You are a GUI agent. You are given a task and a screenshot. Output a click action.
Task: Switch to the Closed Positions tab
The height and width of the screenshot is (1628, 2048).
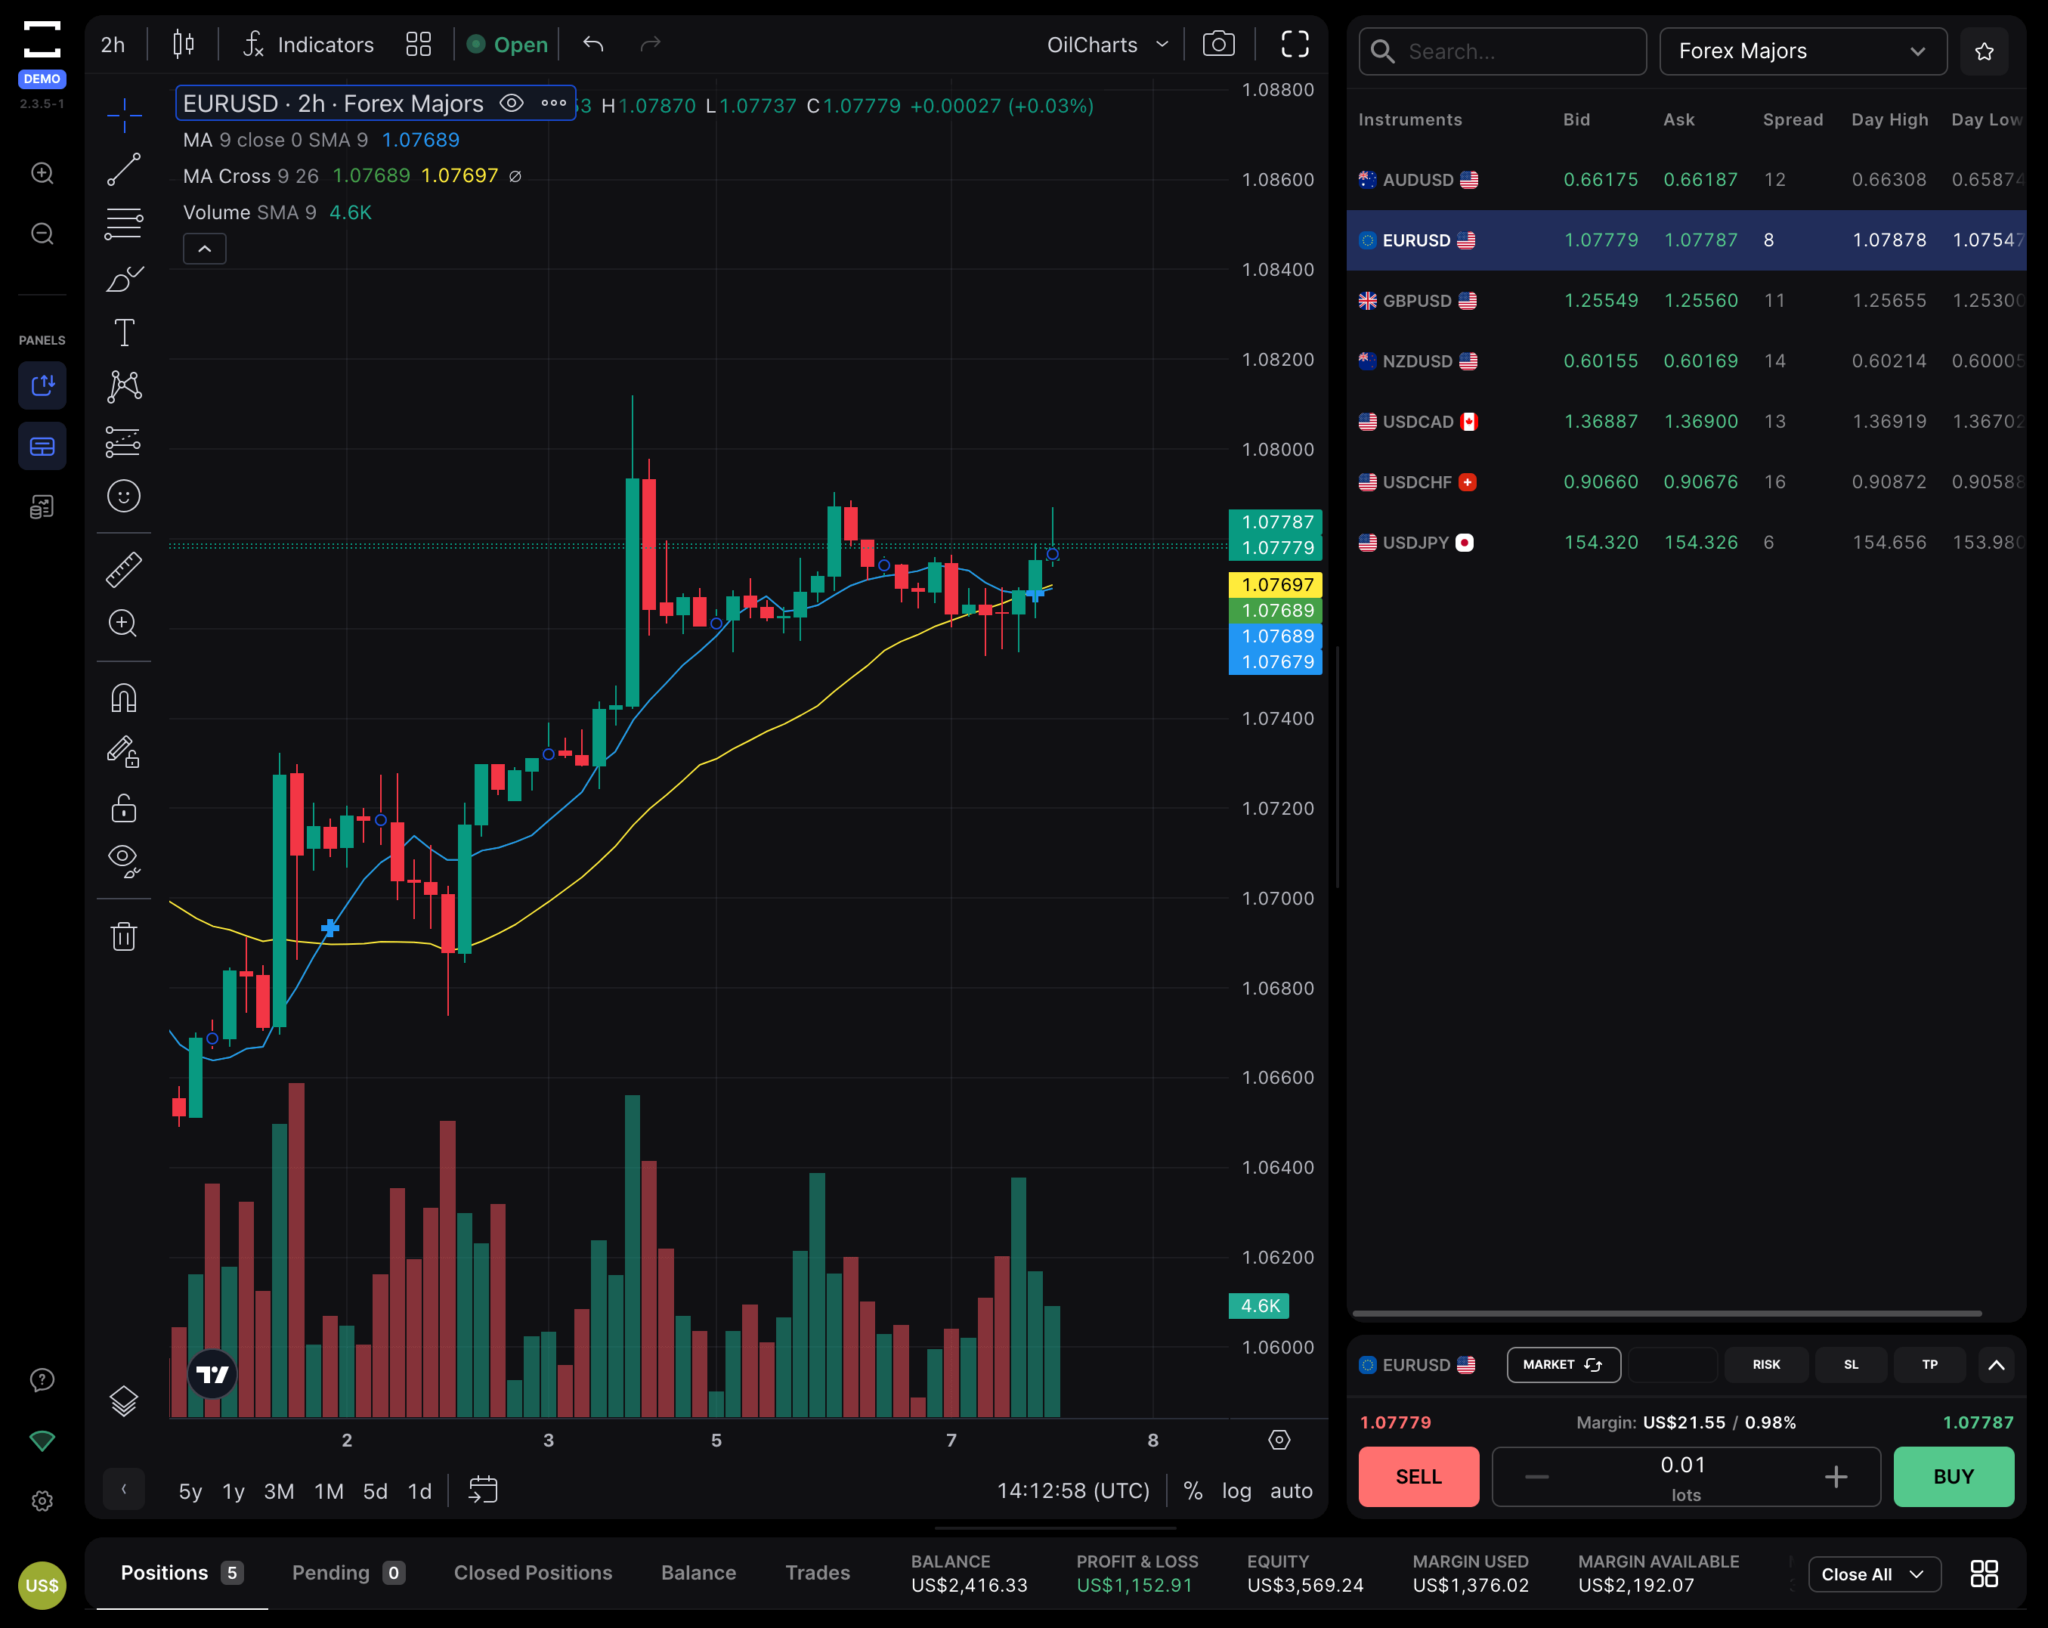click(532, 1572)
